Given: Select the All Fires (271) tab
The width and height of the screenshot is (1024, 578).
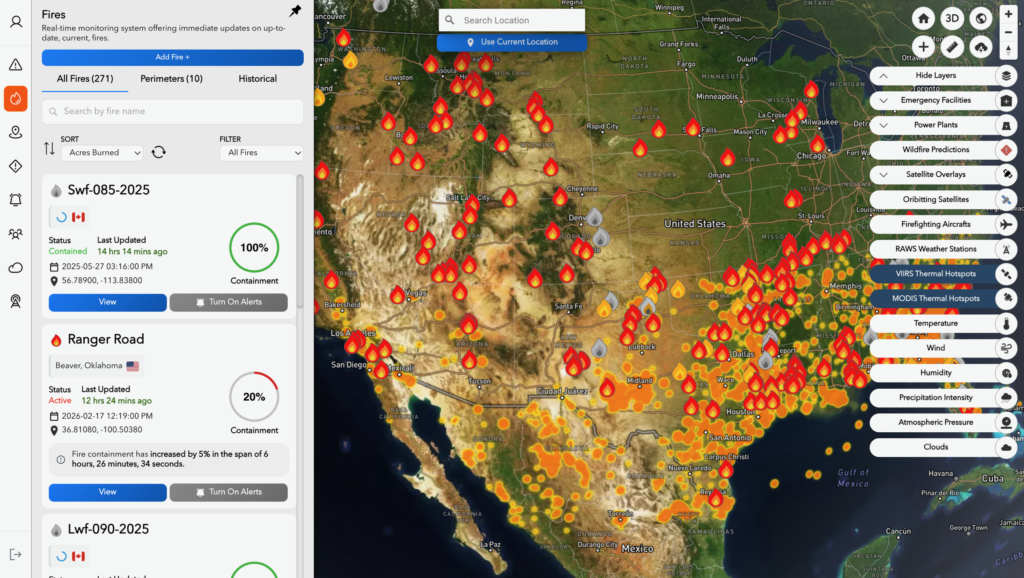Looking at the screenshot, I should coord(85,78).
